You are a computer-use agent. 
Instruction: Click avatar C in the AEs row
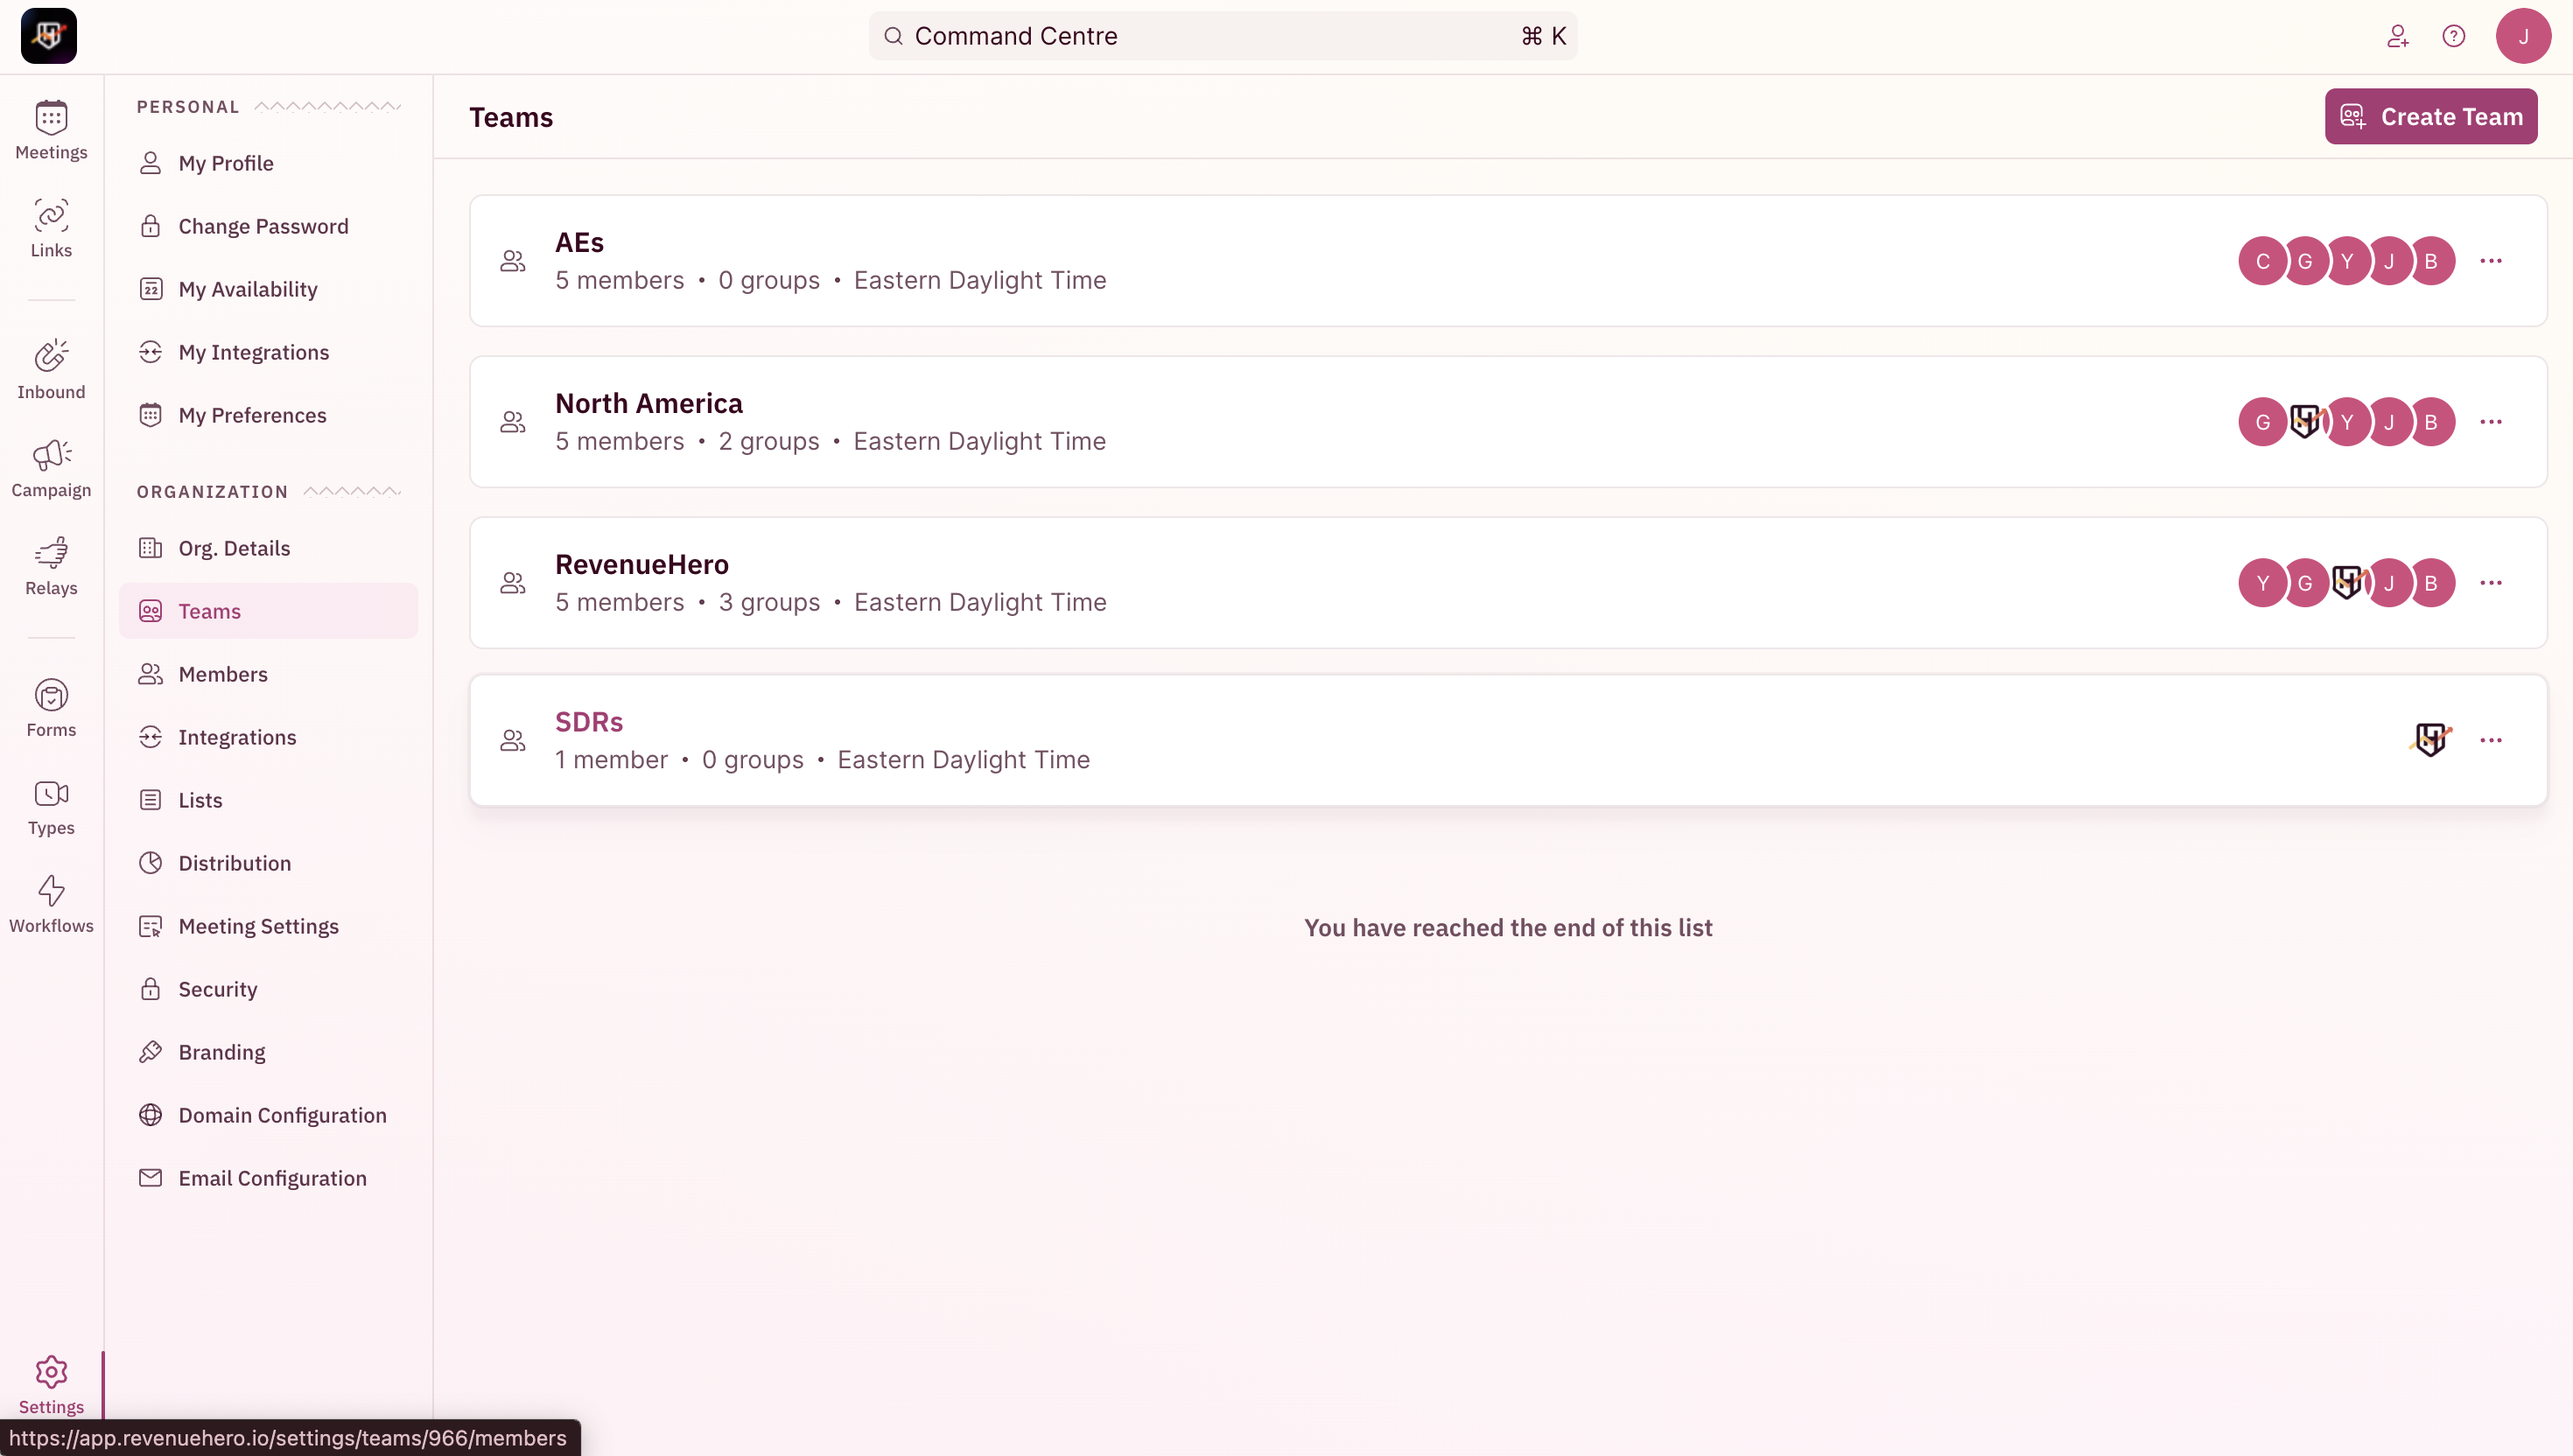[x=2262, y=261]
